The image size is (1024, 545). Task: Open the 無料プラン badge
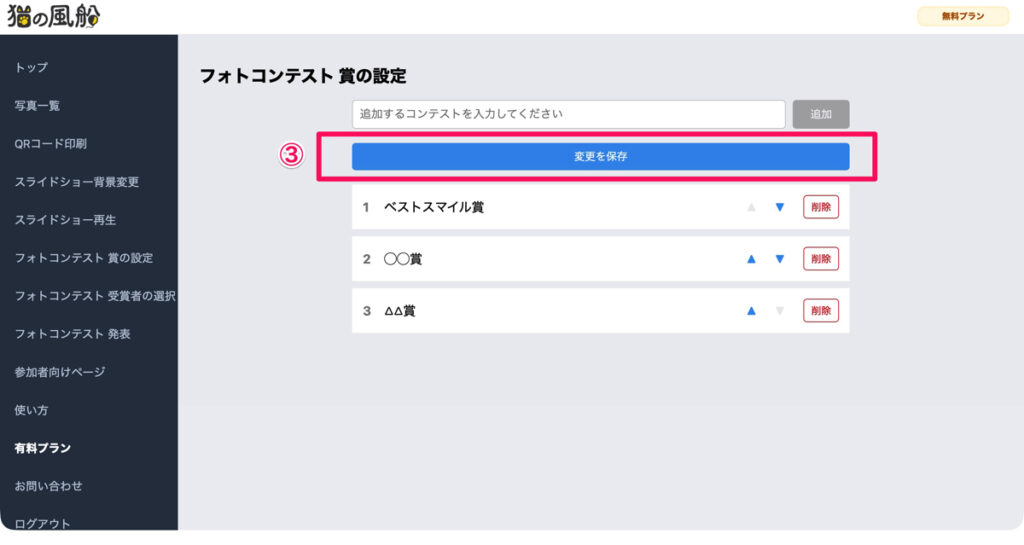(962, 16)
